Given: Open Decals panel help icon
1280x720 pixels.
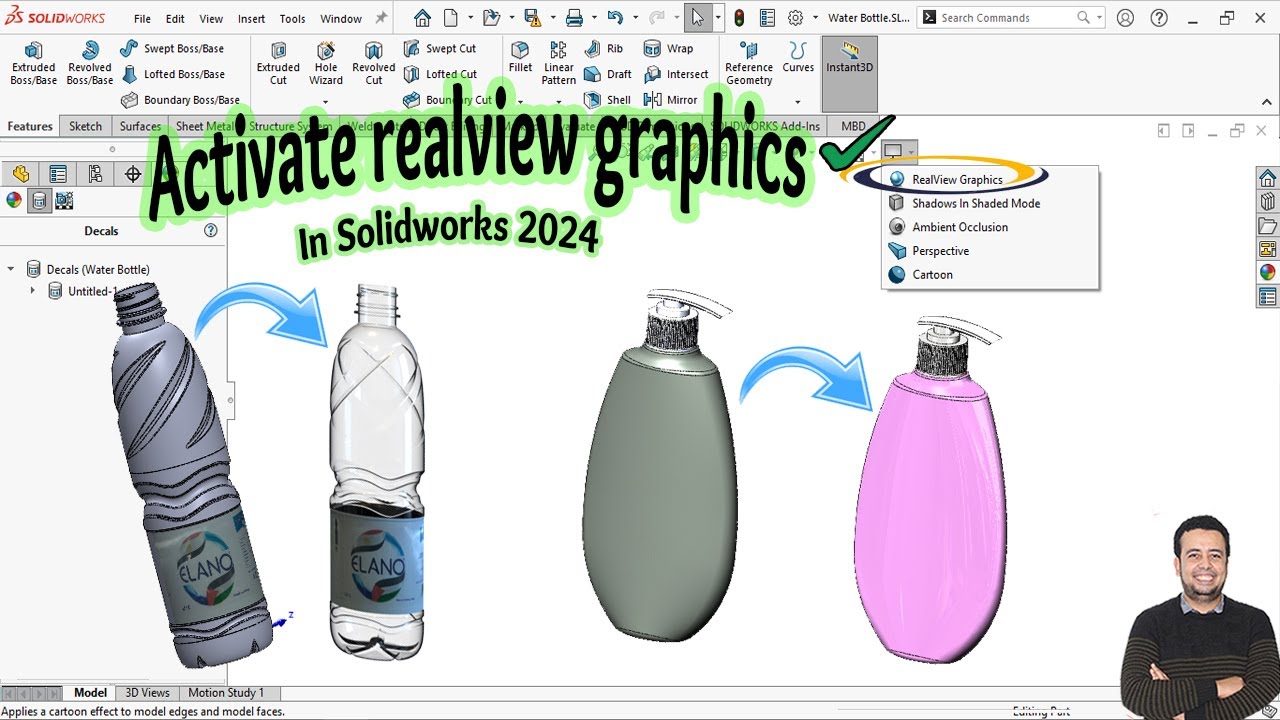Looking at the screenshot, I should [211, 230].
